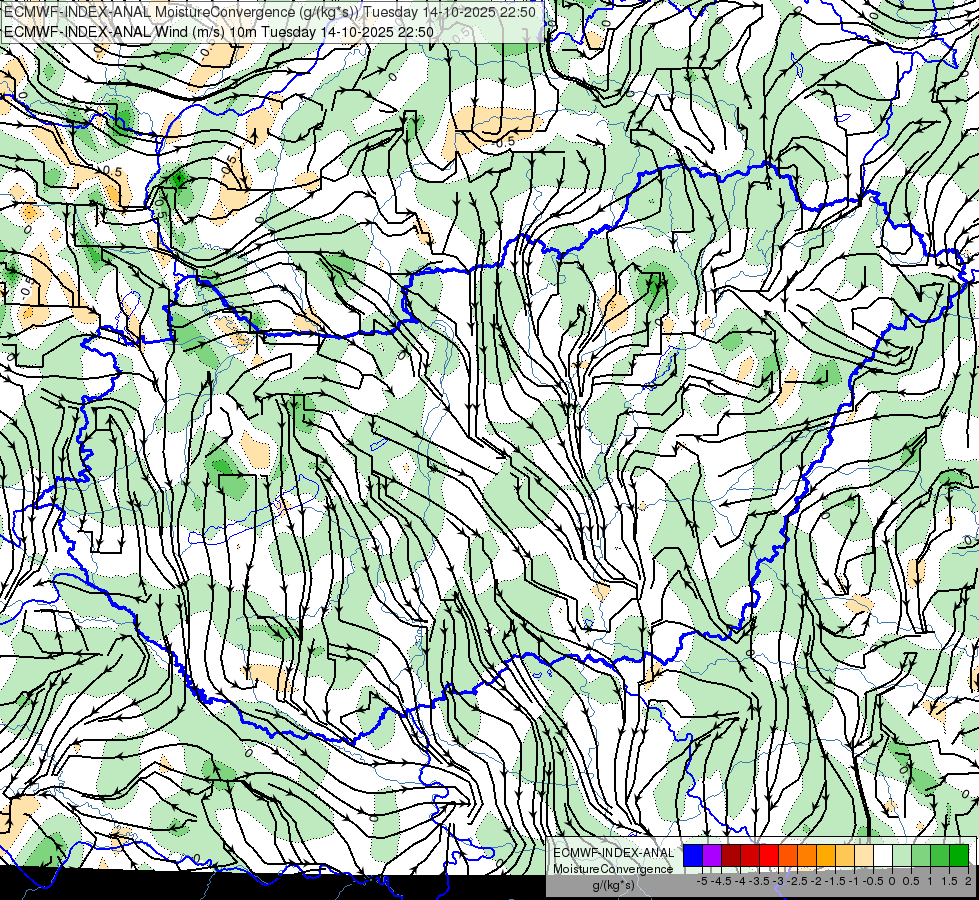Click the -4.5 legend tick value
The height and width of the screenshot is (900, 979).
719,881
